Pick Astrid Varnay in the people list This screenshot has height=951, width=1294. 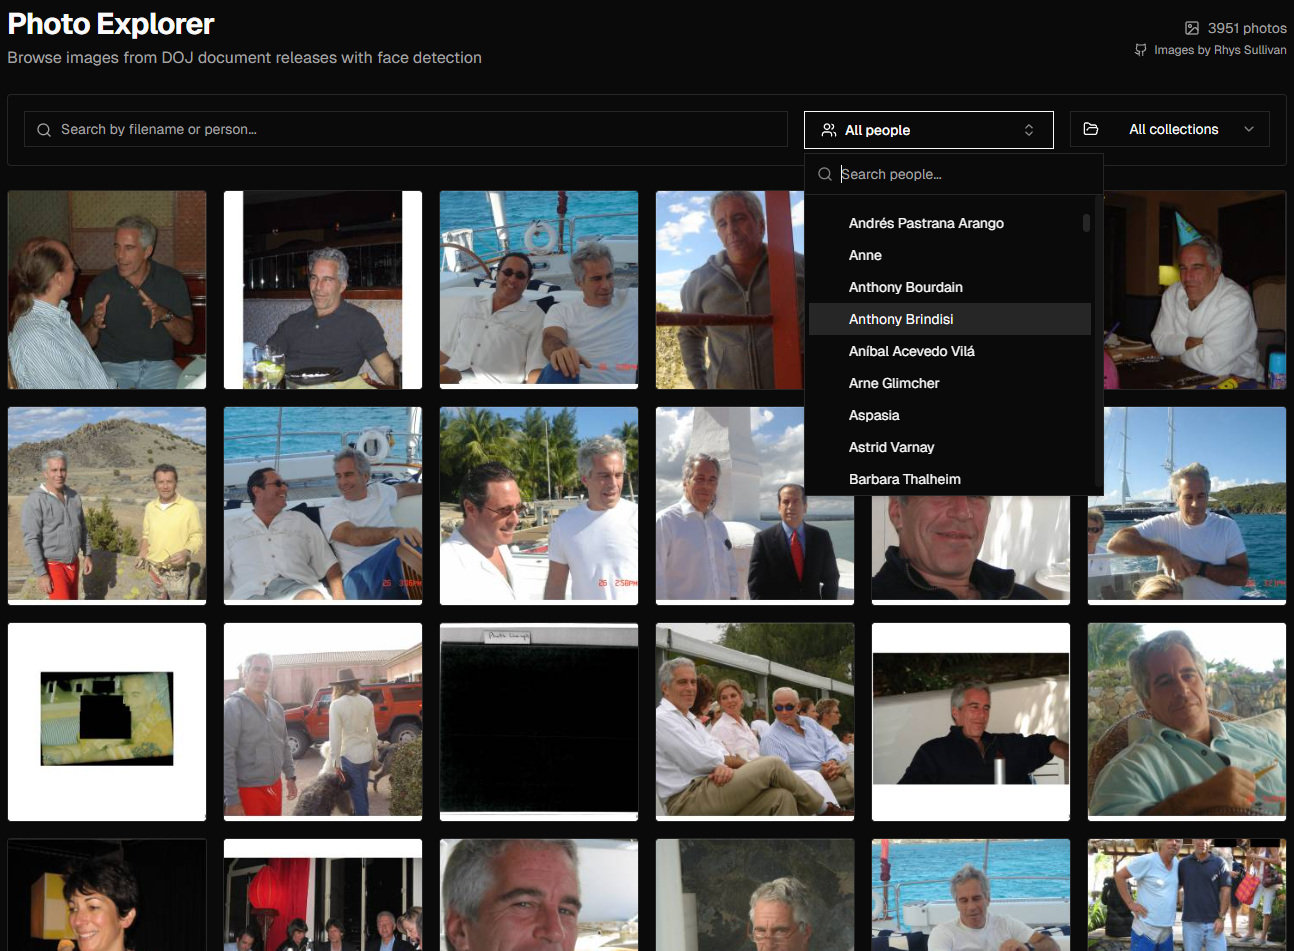(949, 447)
